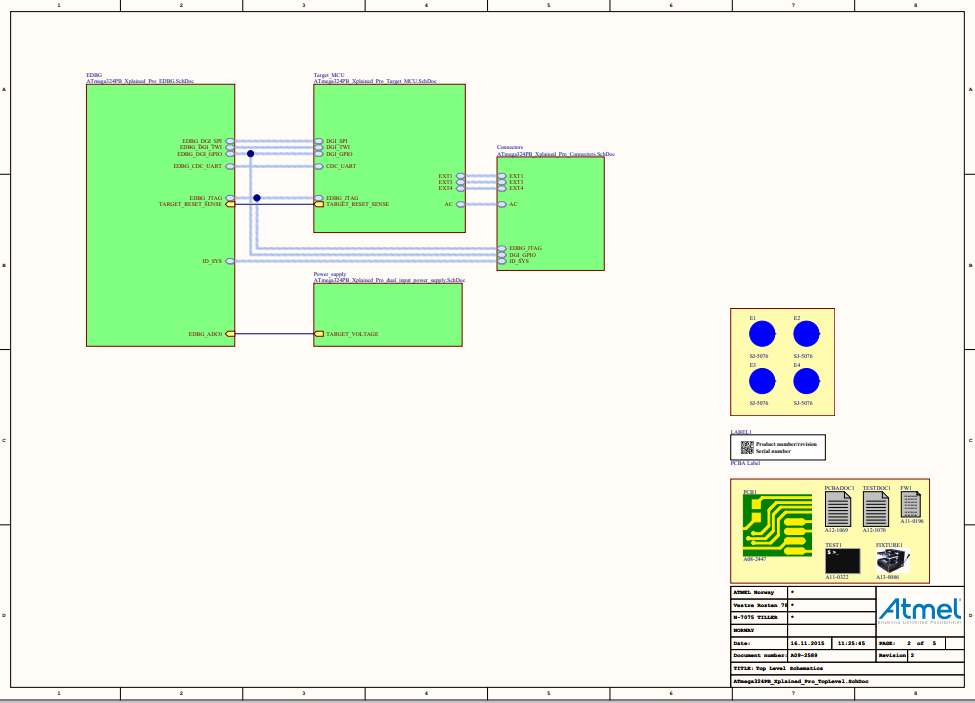The height and width of the screenshot is (703, 975).
Task: Click the A11-0196 part number under FW1
Action: point(912,522)
